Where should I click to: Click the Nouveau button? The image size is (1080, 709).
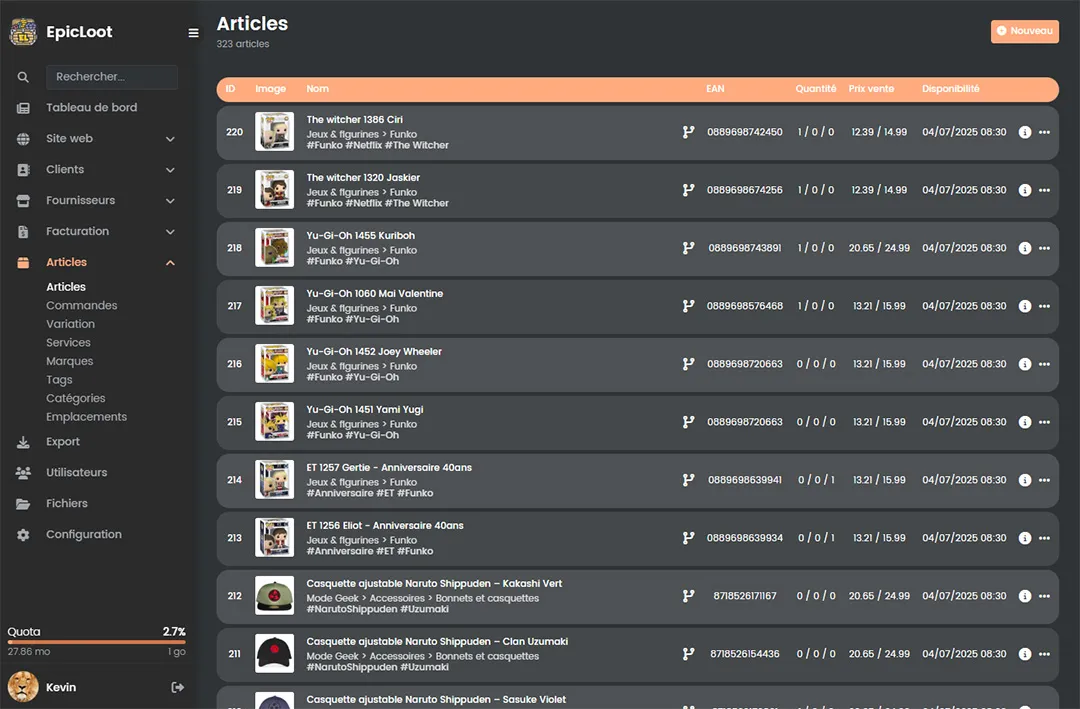[1024, 31]
